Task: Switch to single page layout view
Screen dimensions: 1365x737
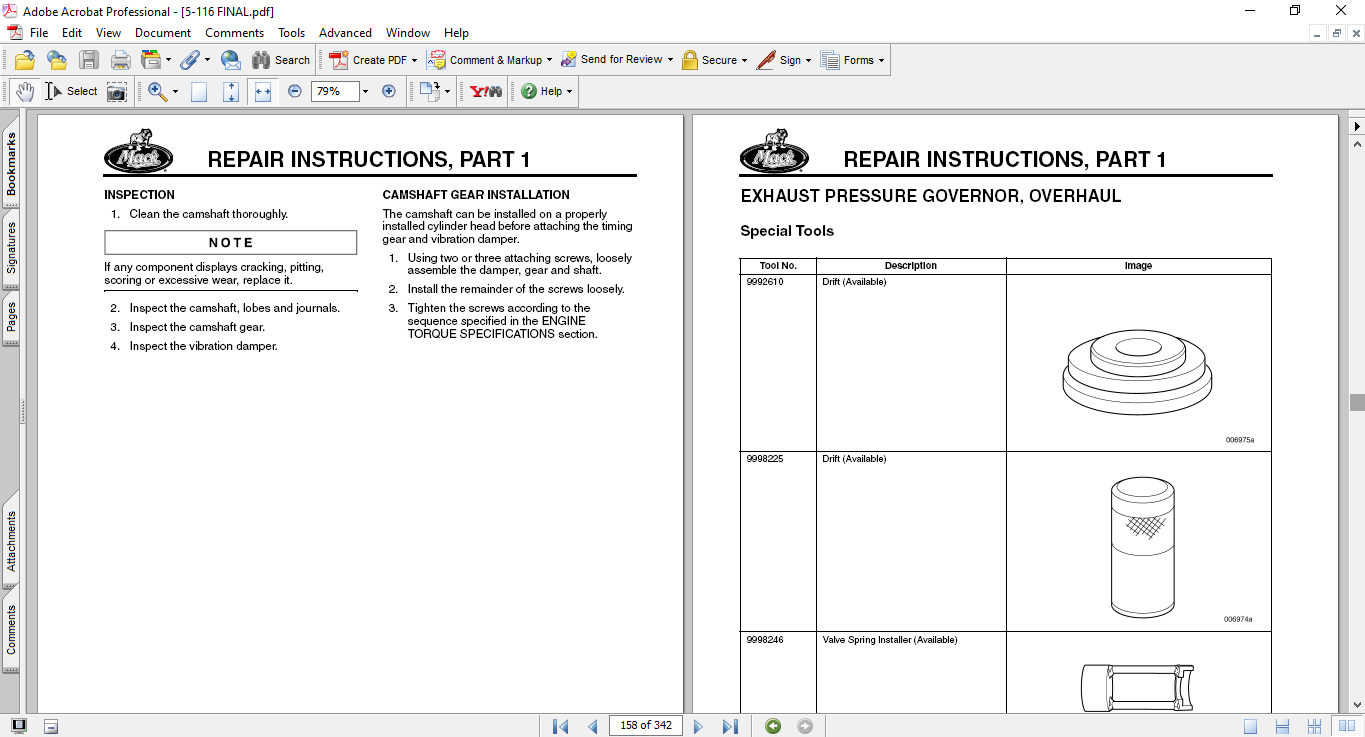Action: pyautogui.click(x=1251, y=726)
